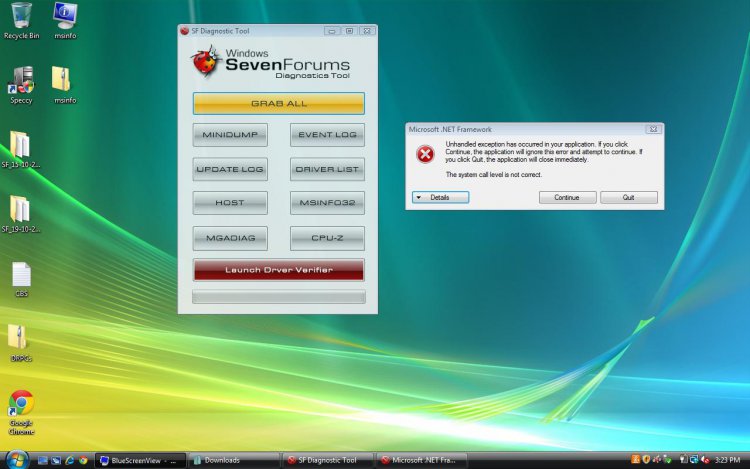Click the MGADIAG button
This screenshot has width=750, height=469.
pos(230,238)
